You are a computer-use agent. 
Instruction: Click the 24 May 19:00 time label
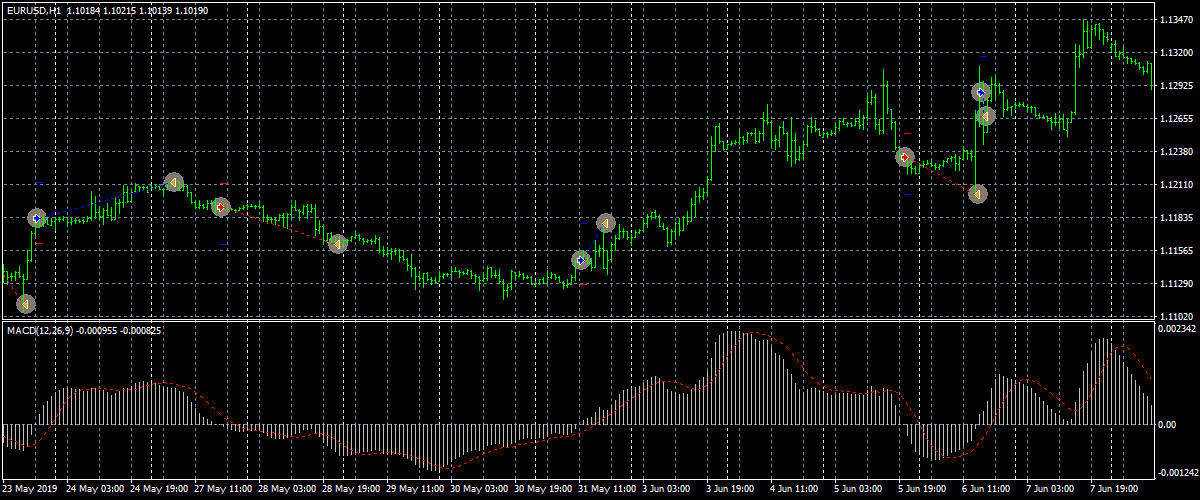coord(159,490)
